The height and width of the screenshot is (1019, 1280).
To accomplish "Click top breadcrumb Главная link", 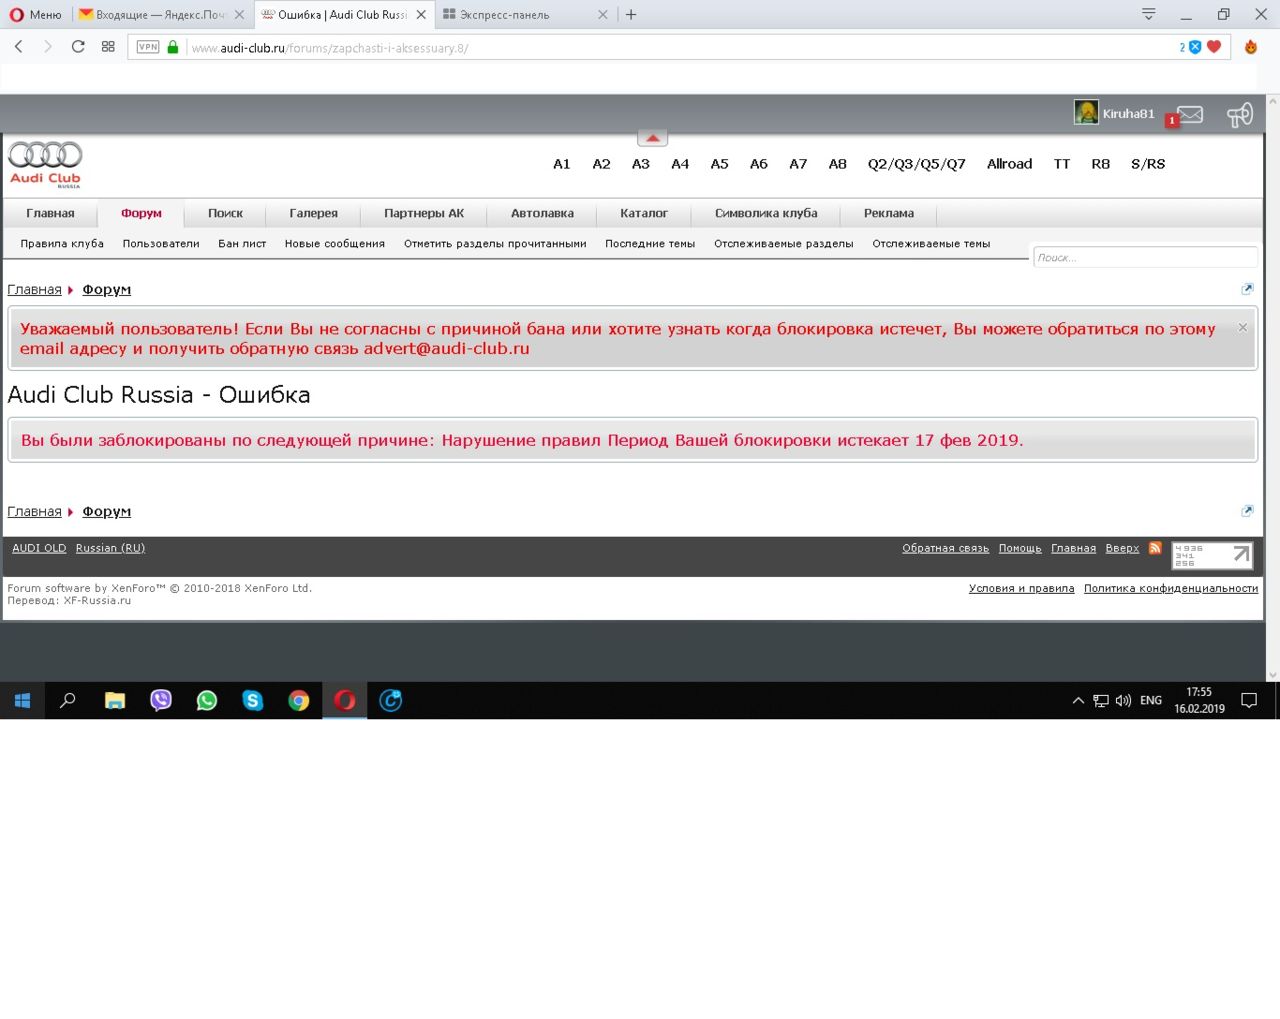I will [34, 290].
